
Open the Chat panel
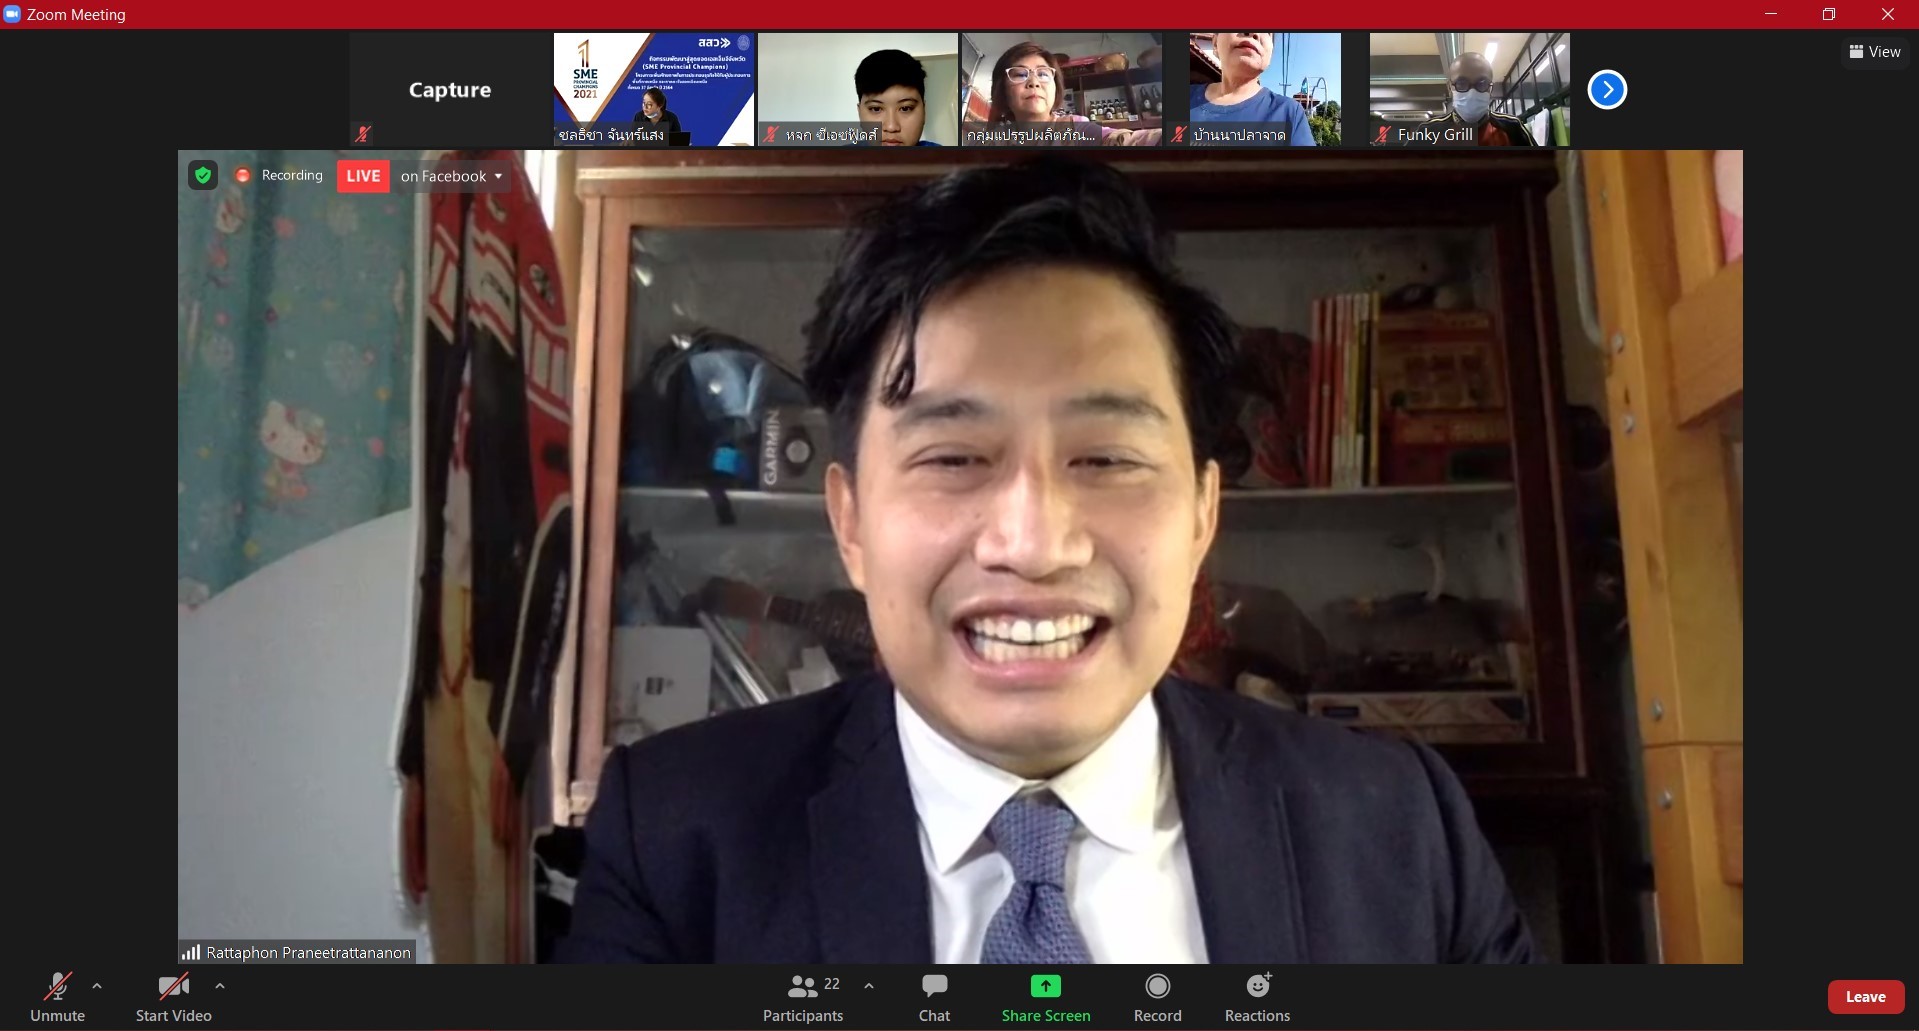coord(934,997)
